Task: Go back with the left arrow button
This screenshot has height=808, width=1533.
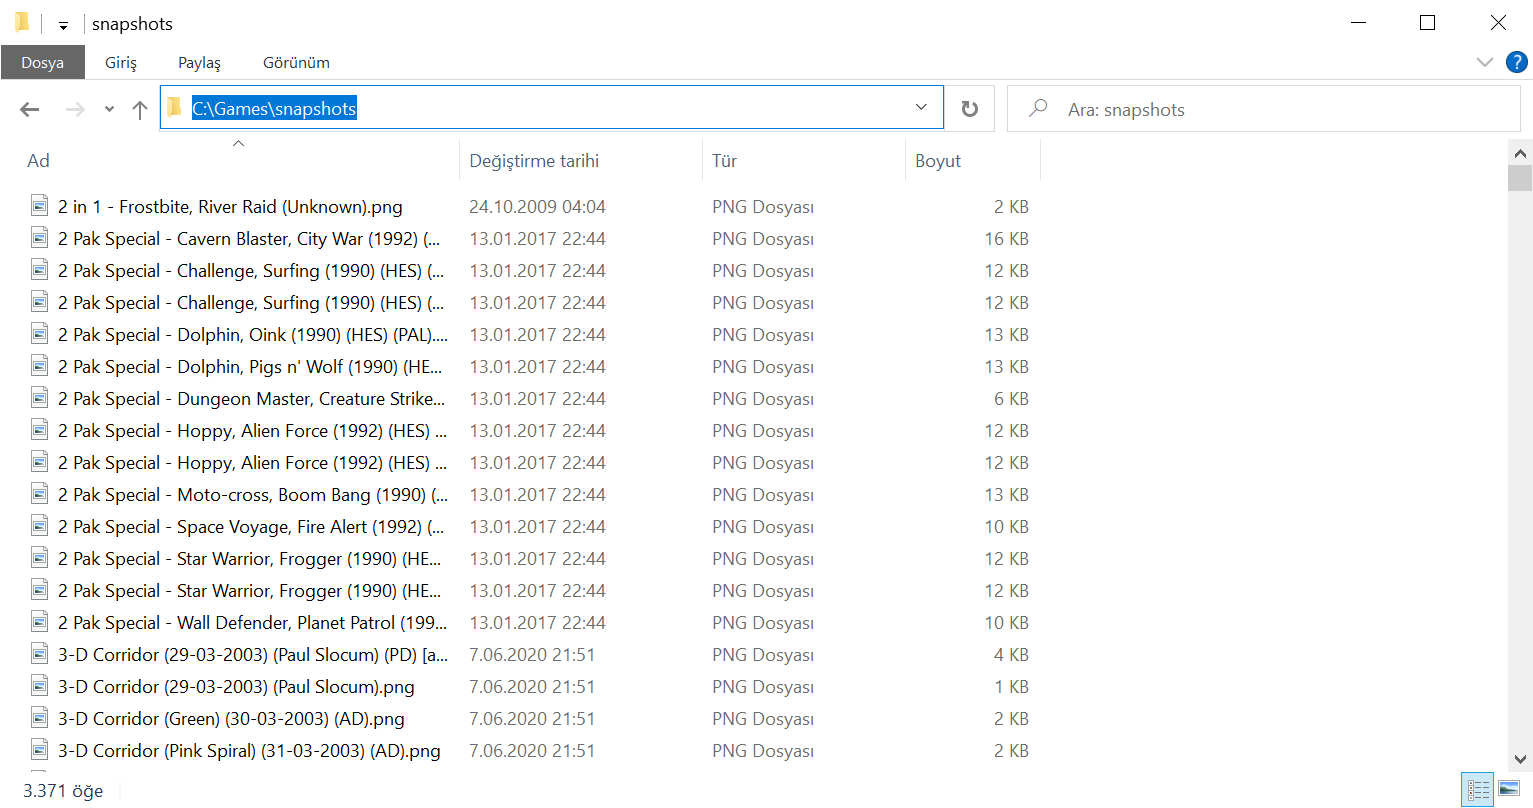Action: point(30,109)
